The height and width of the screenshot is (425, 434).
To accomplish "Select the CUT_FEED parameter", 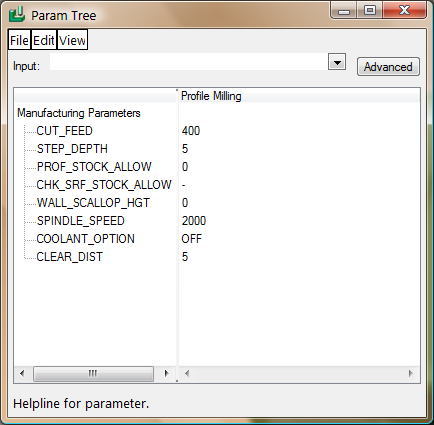I will 64,131.
